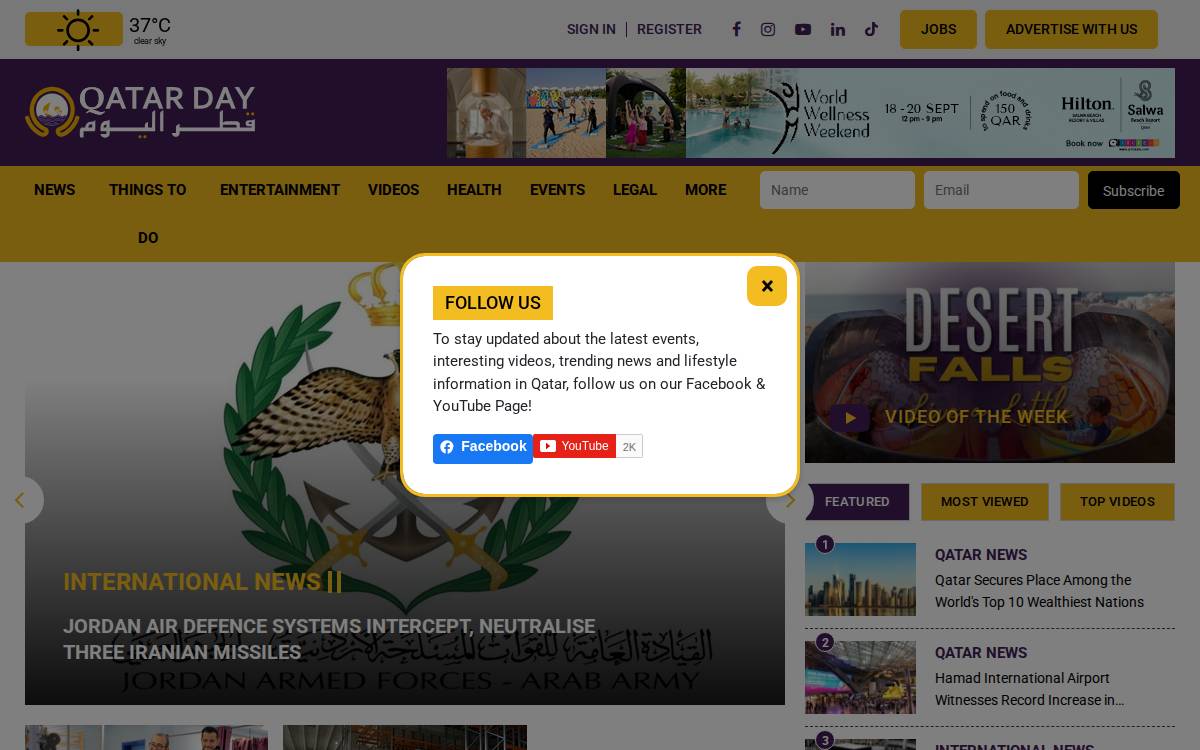Open the YouTube icon in the header
Screen dimensions: 1200x750
[803, 29]
